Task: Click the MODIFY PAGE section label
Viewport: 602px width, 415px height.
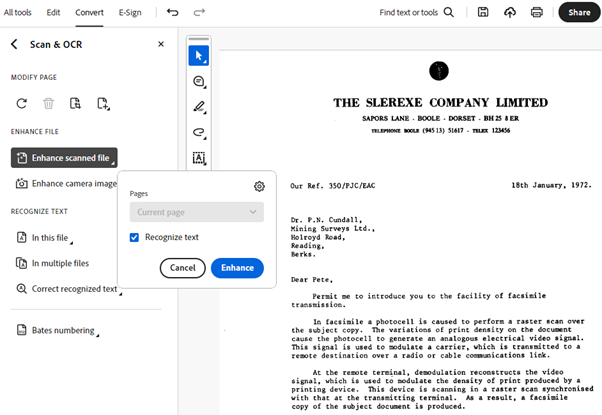Action: (x=34, y=78)
